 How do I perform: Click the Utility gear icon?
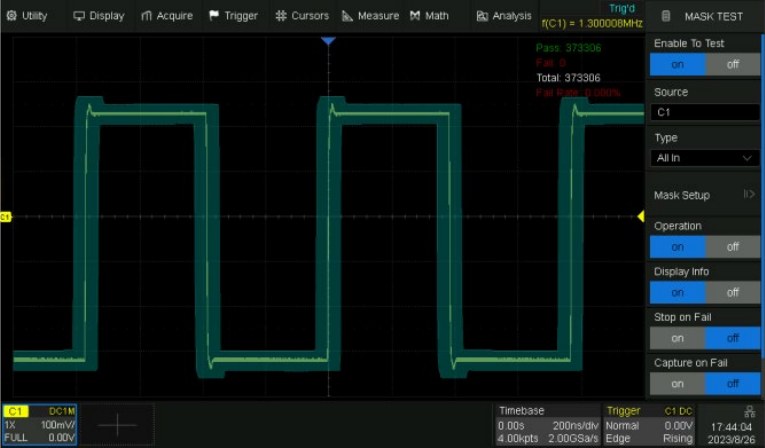tap(11, 16)
